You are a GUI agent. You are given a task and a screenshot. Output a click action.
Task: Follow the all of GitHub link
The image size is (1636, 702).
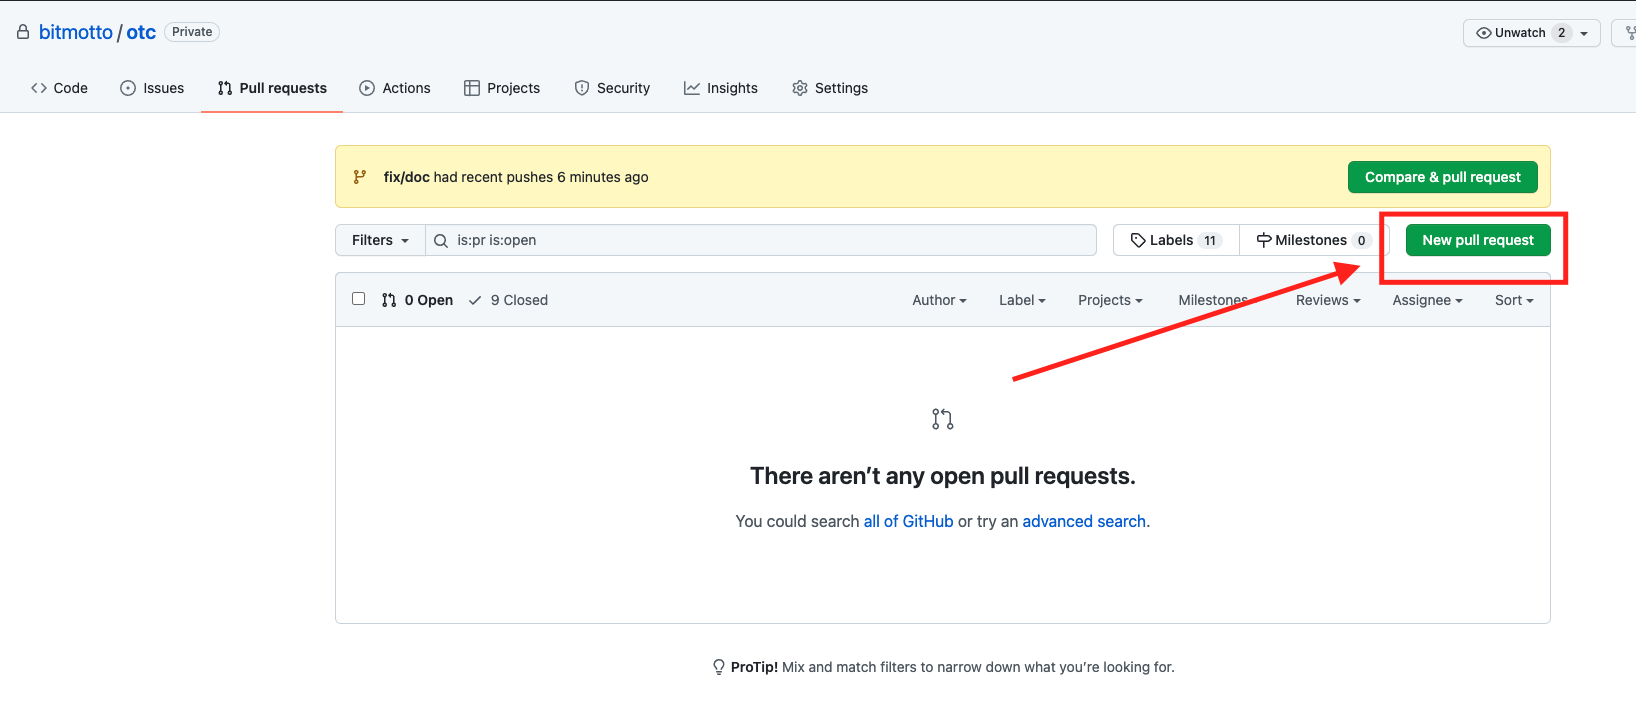[908, 521]
